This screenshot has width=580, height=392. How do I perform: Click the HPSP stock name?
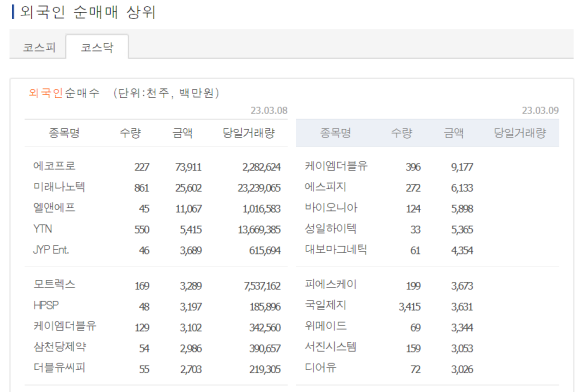coord(46,305)
